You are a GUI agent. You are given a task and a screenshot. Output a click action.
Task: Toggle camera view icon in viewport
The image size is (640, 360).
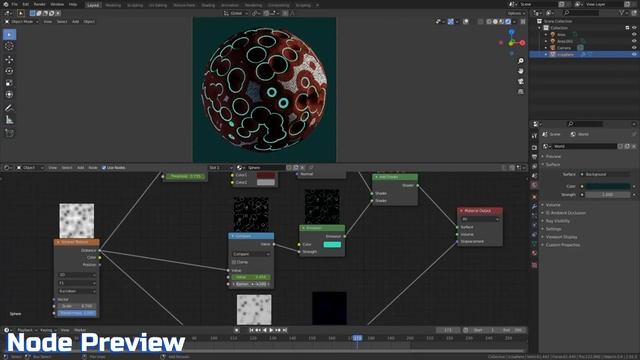tap(521, 82)
